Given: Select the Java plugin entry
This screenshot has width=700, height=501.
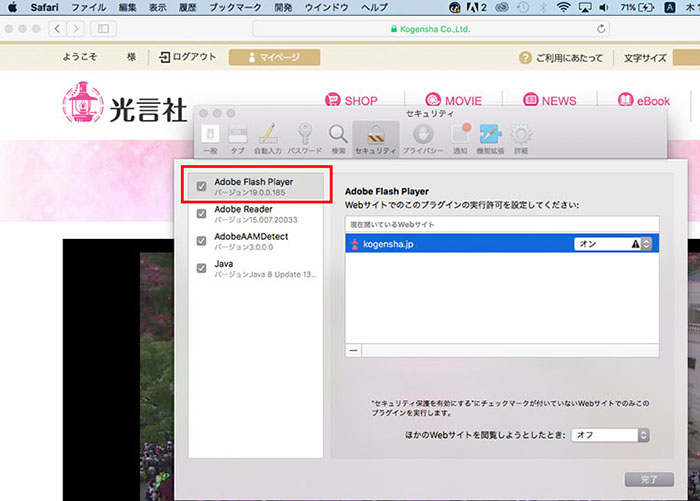Looking at the screenshot, I should (x=256, y=268).
